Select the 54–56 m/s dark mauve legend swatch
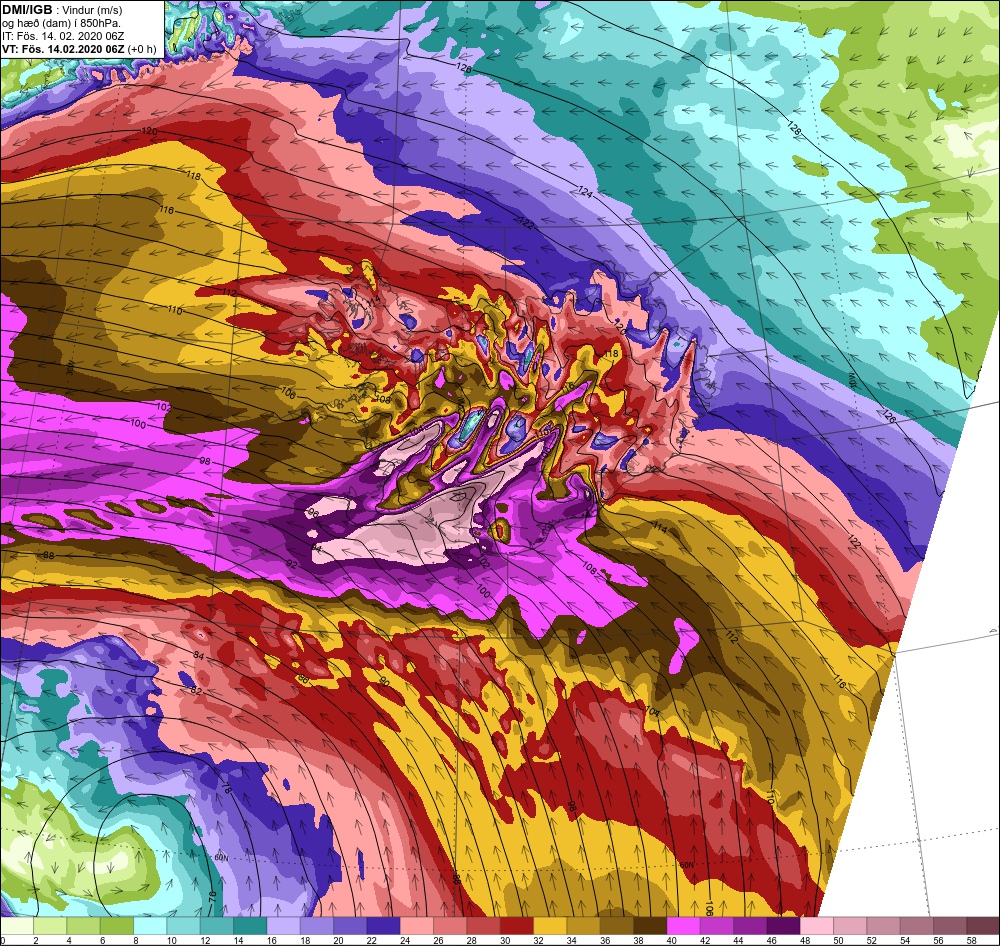Screen dimensions: 1000x946 click(916, 926)
